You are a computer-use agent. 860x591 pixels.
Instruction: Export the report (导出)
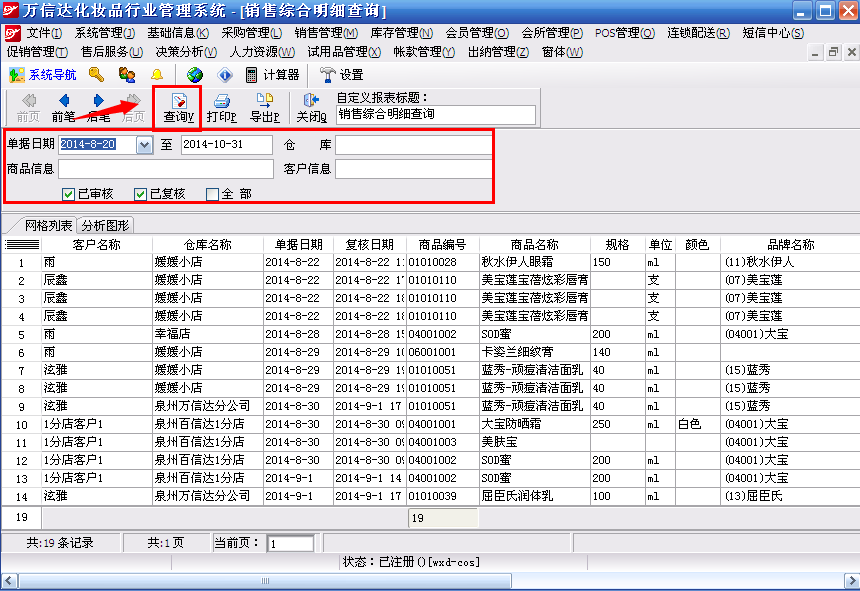point(265,108)
